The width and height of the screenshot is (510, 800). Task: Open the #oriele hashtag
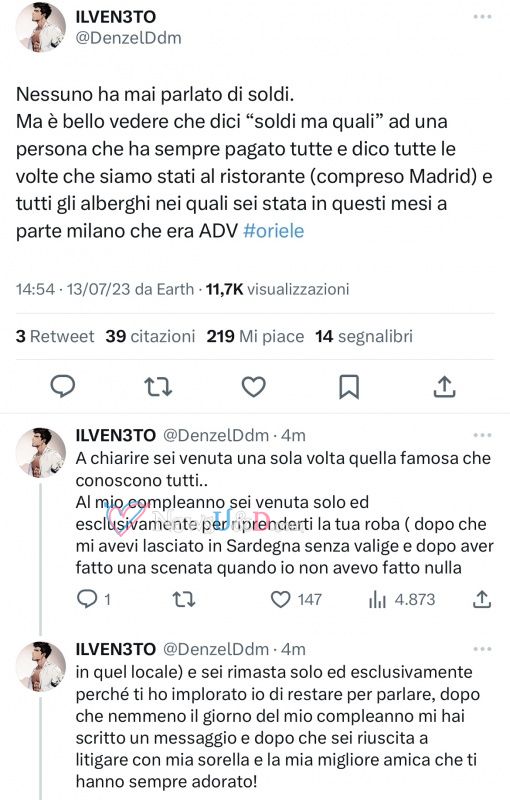click(x=274, y=231)
